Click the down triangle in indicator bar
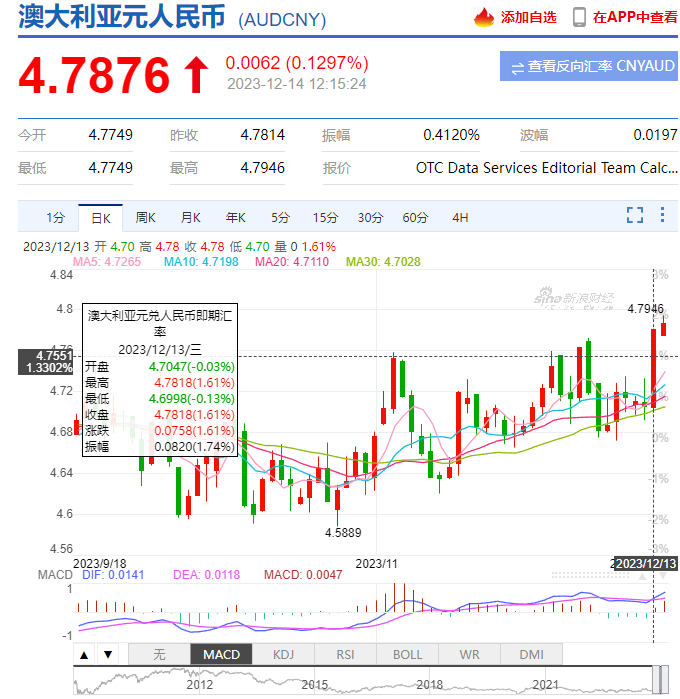 coord(108,655)
